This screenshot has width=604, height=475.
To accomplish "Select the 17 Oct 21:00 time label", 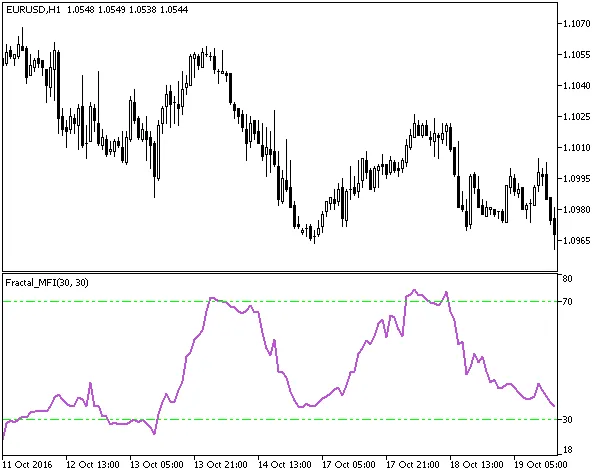I will (x=414, y=465).
